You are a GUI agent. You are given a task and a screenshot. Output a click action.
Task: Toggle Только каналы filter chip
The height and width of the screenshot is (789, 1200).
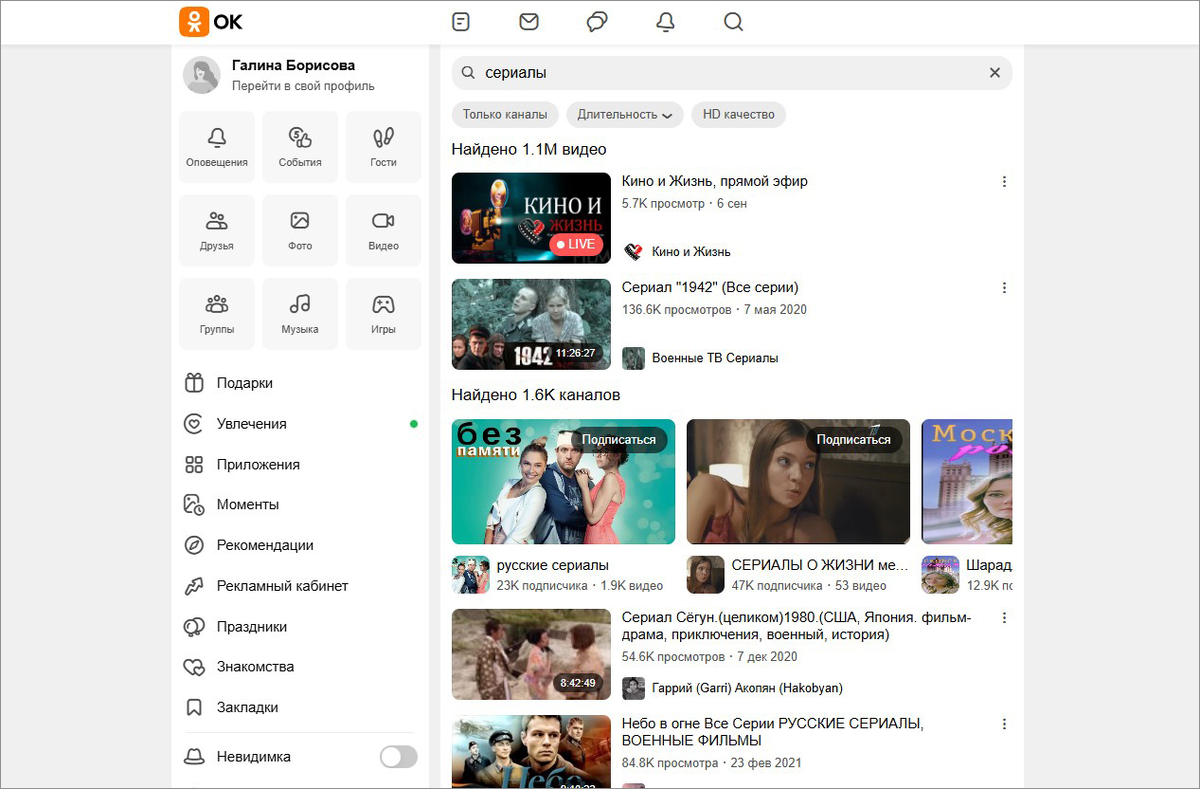tap(505, 114)
